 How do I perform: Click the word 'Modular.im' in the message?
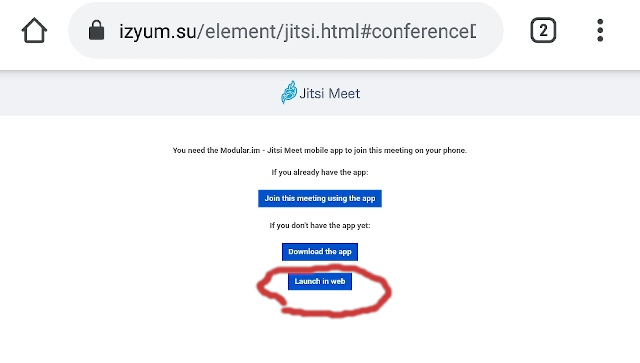(240, 150)
